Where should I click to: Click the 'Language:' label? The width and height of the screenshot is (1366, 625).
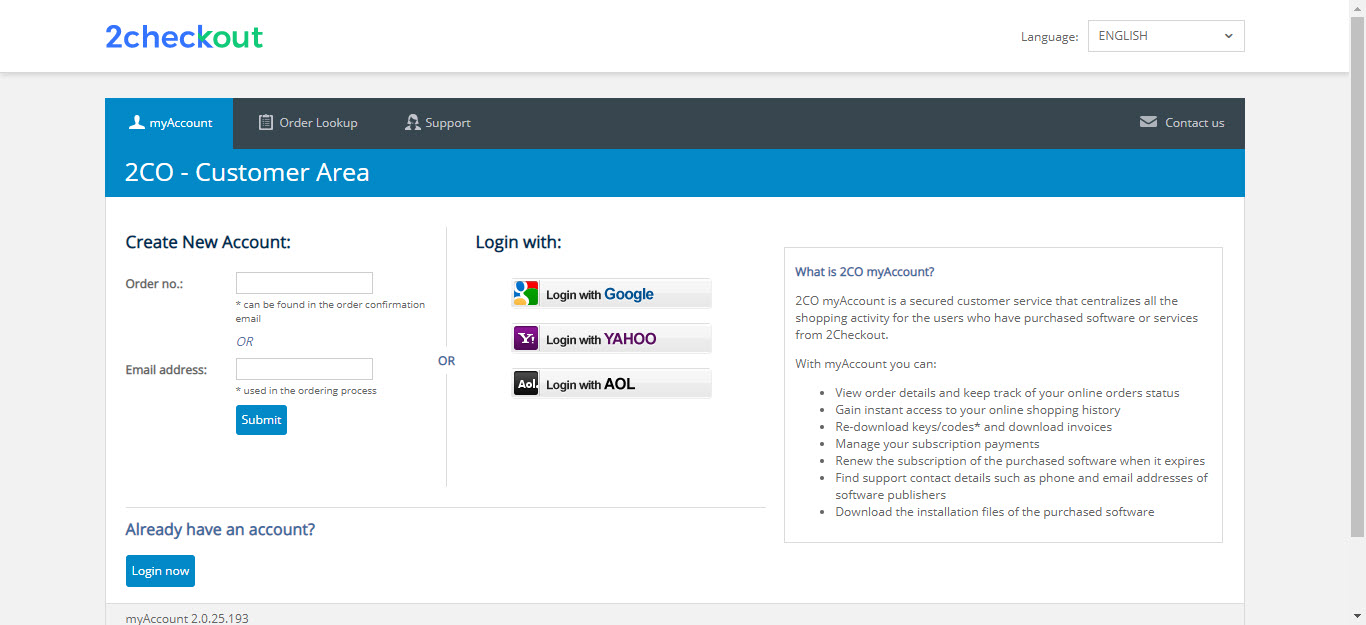[1049, 37]
